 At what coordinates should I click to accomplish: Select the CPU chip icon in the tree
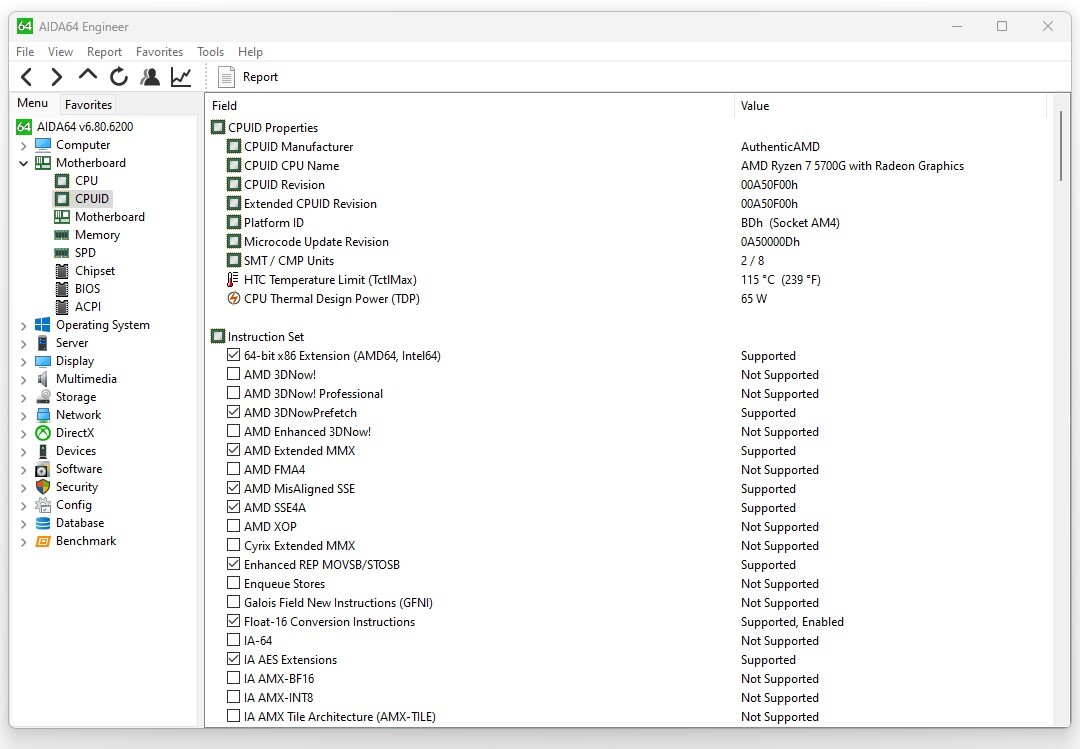coord(62,181)
